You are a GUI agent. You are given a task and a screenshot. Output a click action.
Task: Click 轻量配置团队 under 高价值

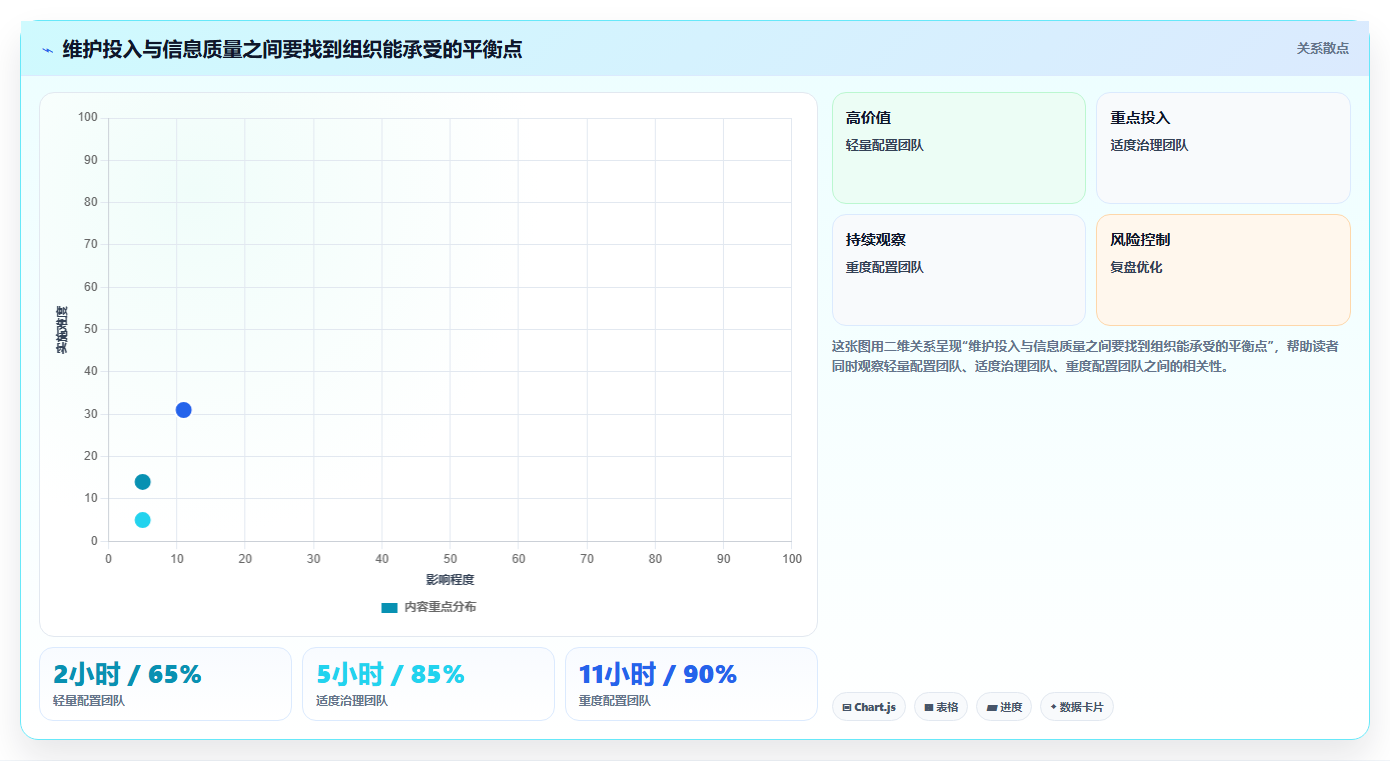click(885, 145)
